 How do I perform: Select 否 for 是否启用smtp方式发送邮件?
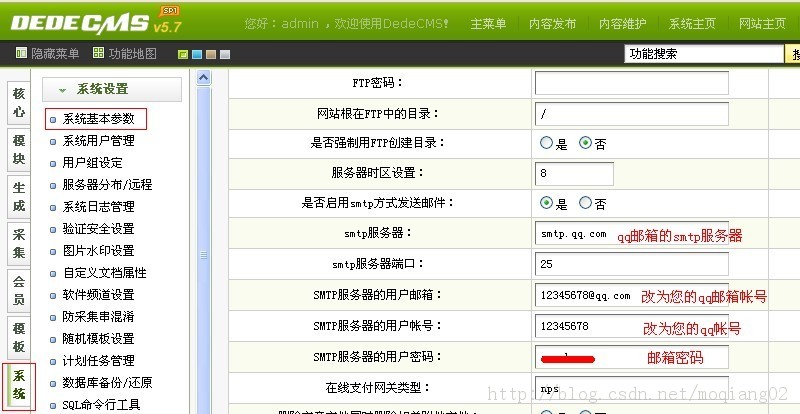pos(586,203)
